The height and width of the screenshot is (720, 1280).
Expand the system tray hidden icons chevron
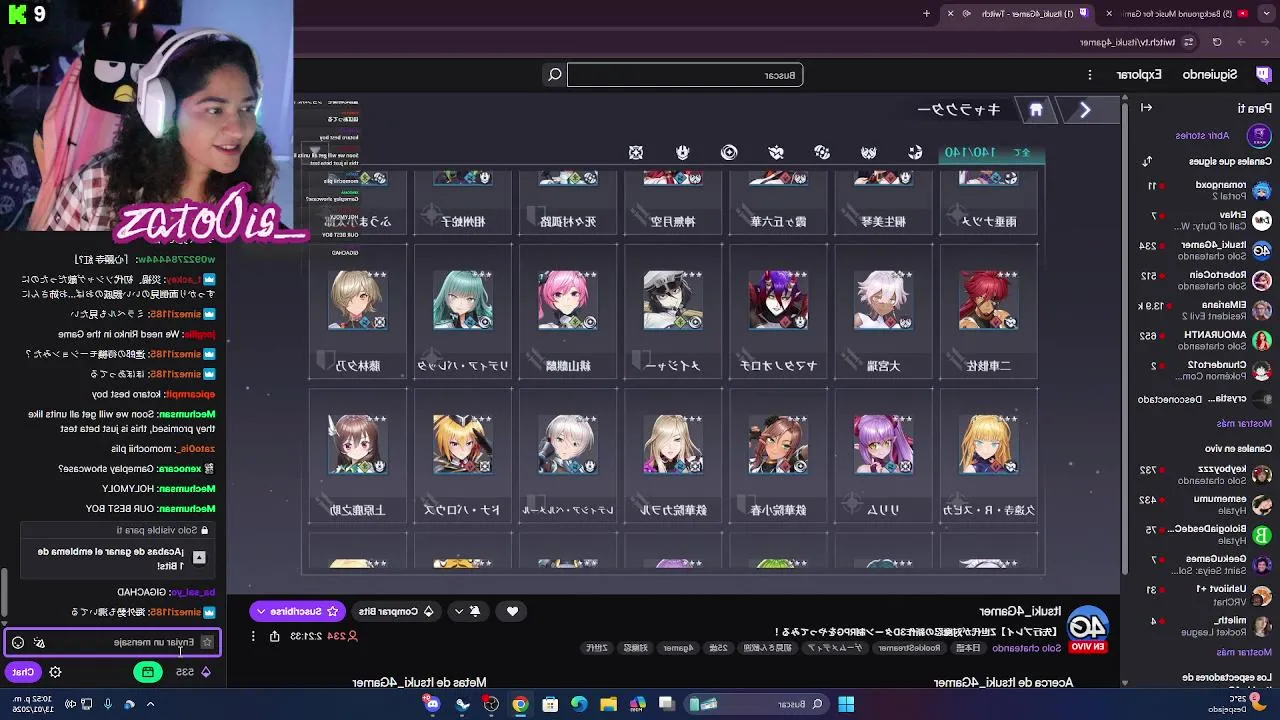click(151, 704)
